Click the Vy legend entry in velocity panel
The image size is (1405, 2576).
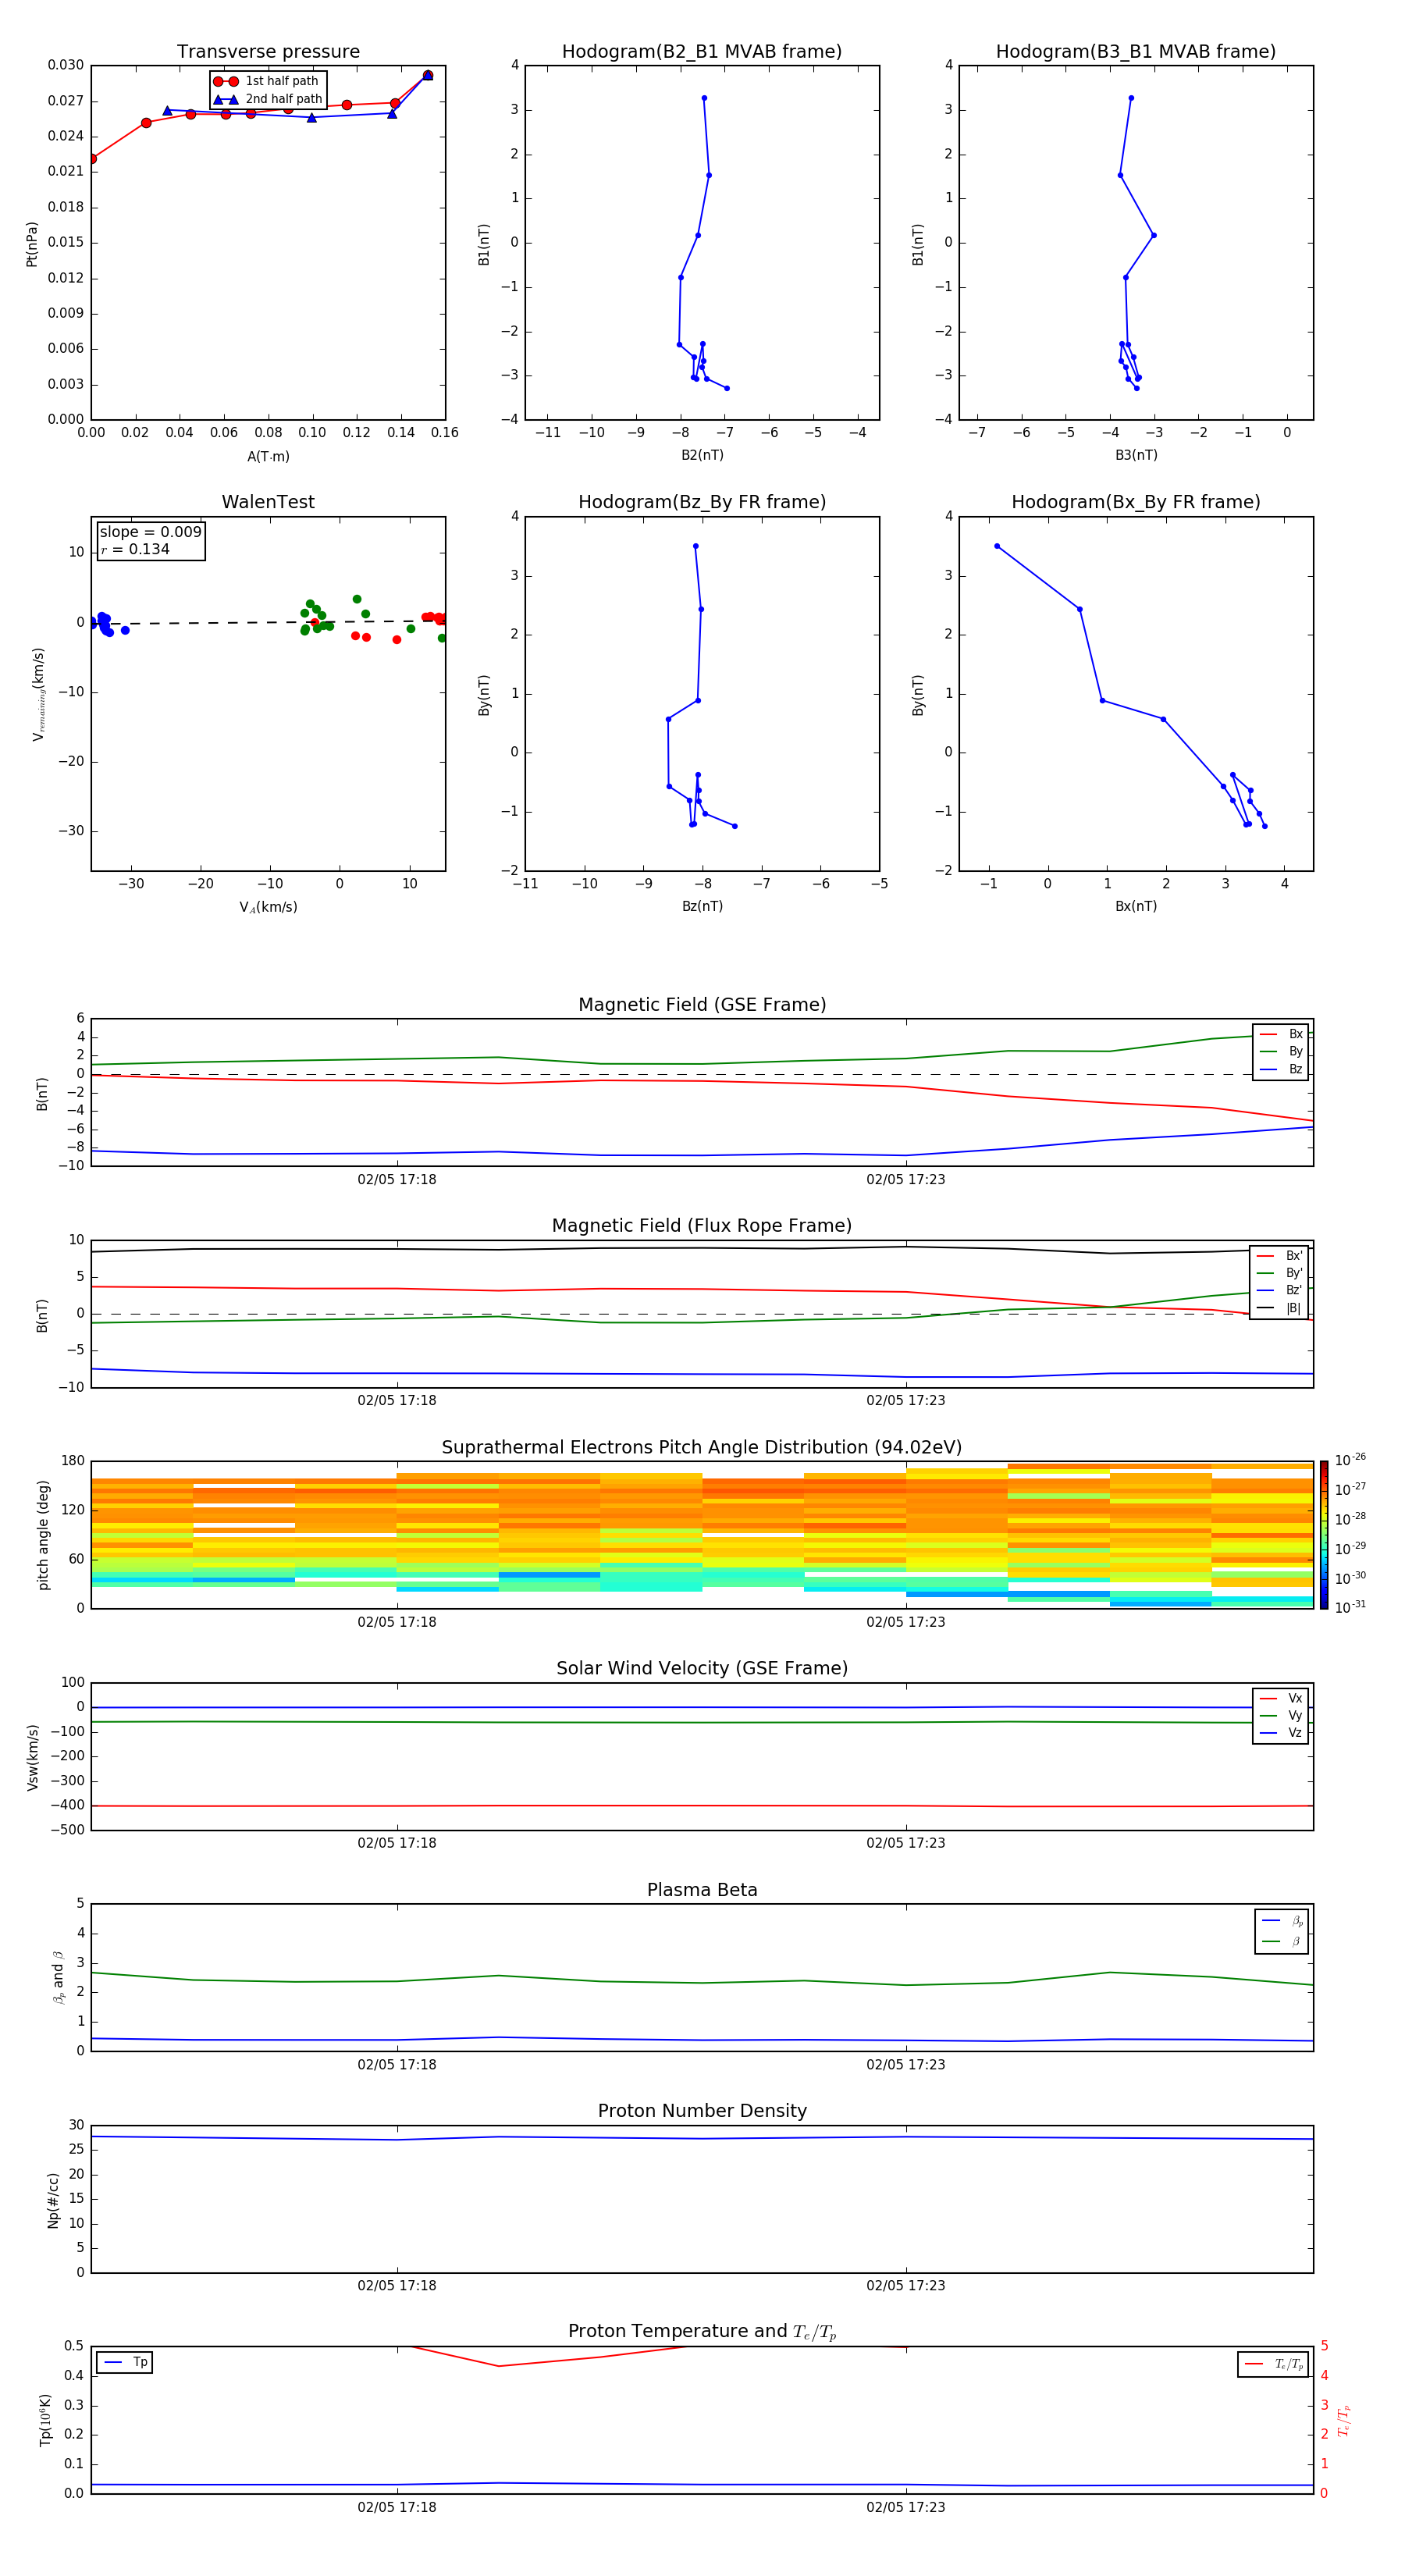[x=1281, y=1715]
